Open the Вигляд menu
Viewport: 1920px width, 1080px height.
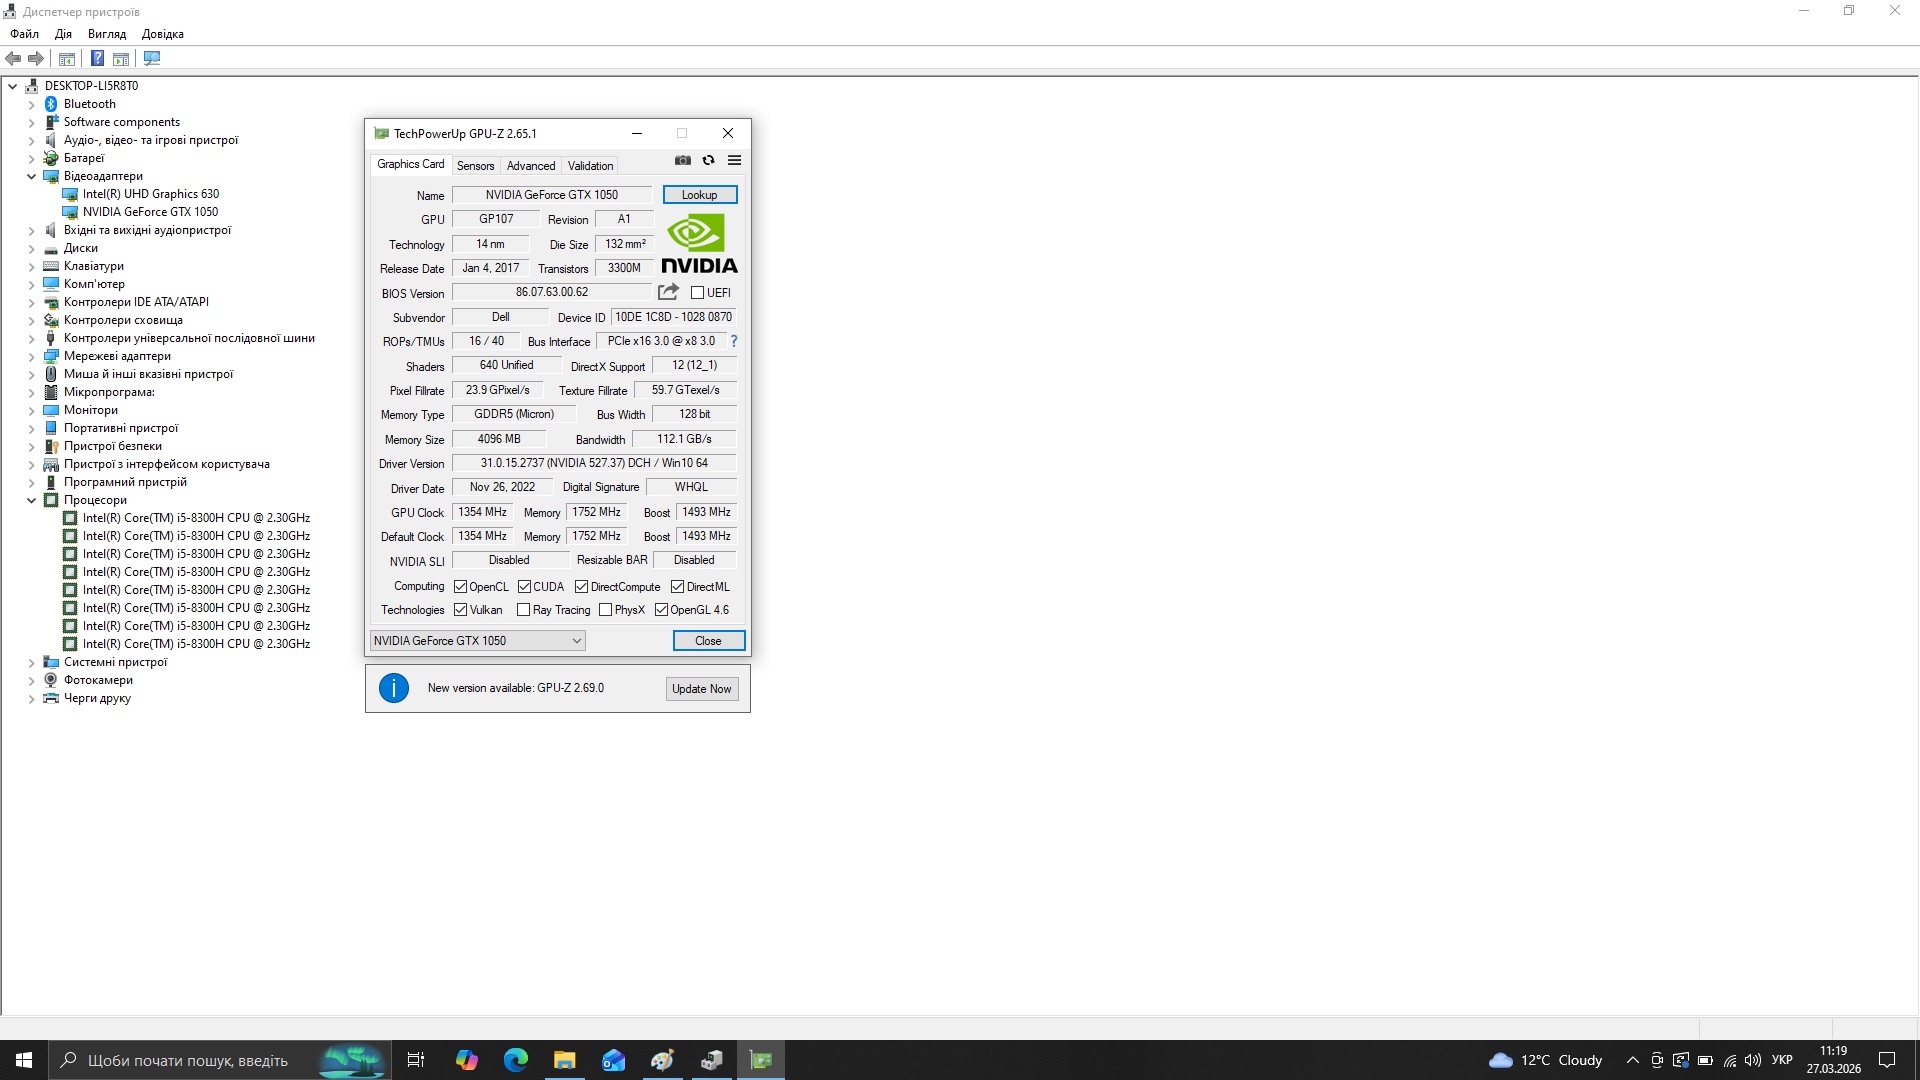point(106,34)
